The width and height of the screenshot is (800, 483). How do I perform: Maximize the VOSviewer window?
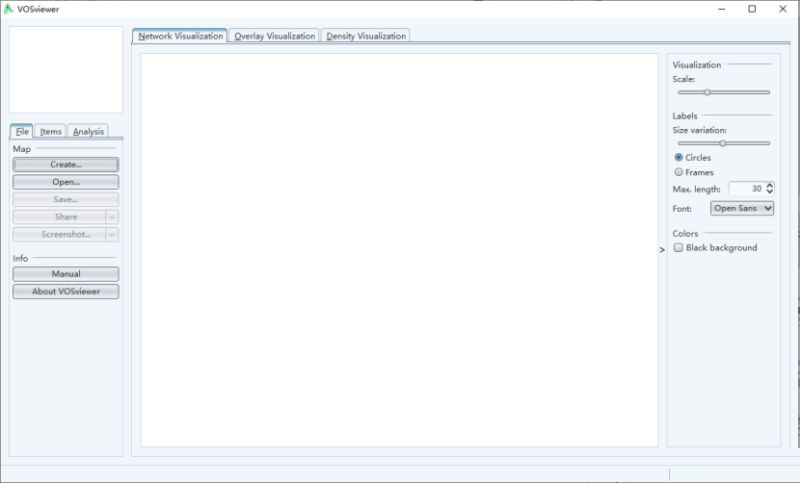(752, 9)
